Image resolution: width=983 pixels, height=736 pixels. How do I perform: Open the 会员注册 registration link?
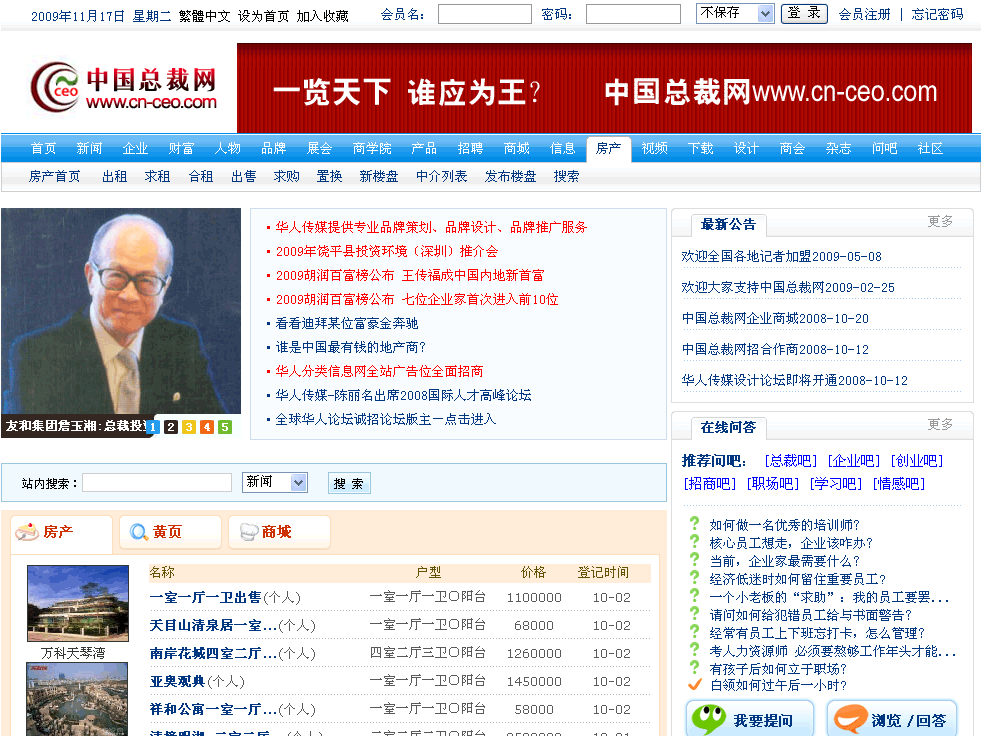pyautogui.click(x=865, y=14)
